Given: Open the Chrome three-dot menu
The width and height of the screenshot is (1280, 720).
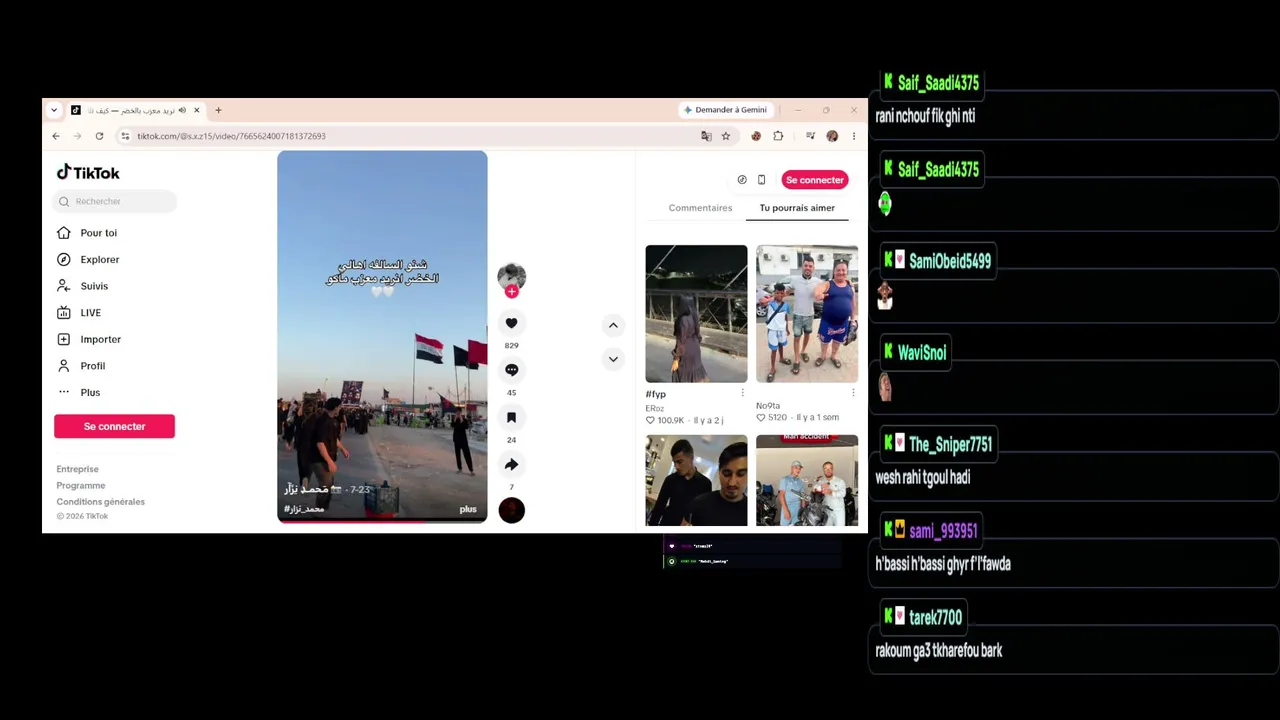Looking at the screenshot, I should 853,136.
